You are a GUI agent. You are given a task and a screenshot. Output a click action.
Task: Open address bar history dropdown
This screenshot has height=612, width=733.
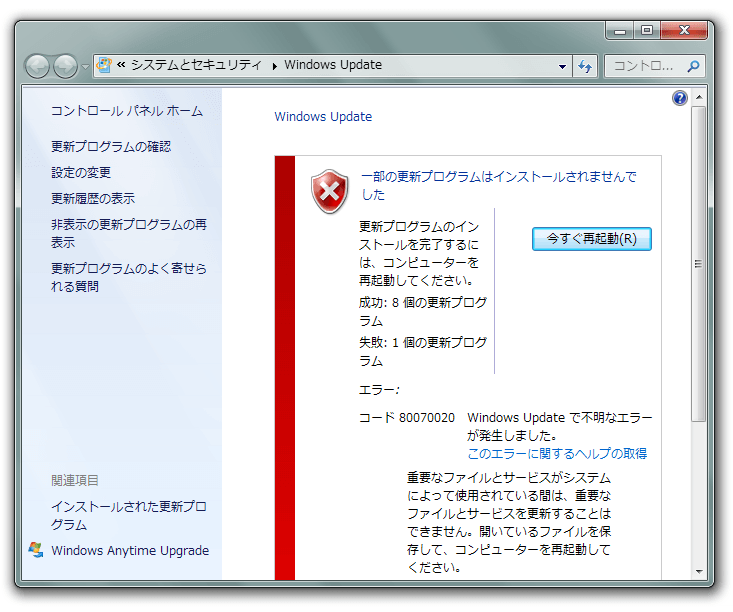[562, 66]
